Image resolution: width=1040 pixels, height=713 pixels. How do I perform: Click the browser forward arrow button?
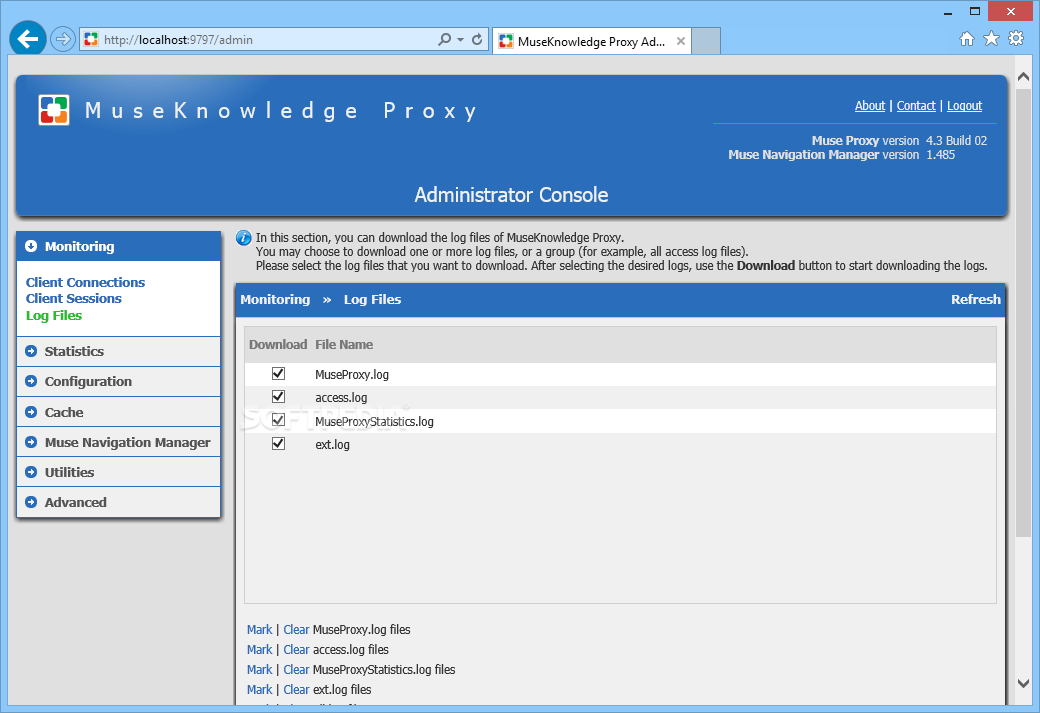tap(62, 39)
